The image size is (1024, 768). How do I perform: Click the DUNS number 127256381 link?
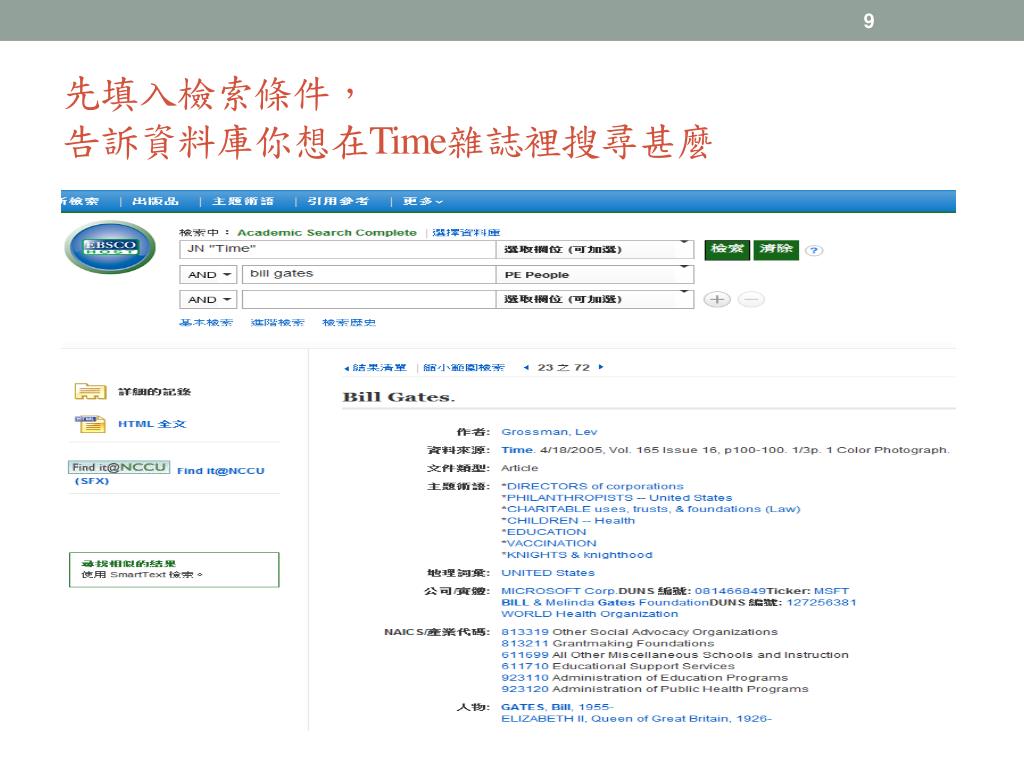[822, 602]
